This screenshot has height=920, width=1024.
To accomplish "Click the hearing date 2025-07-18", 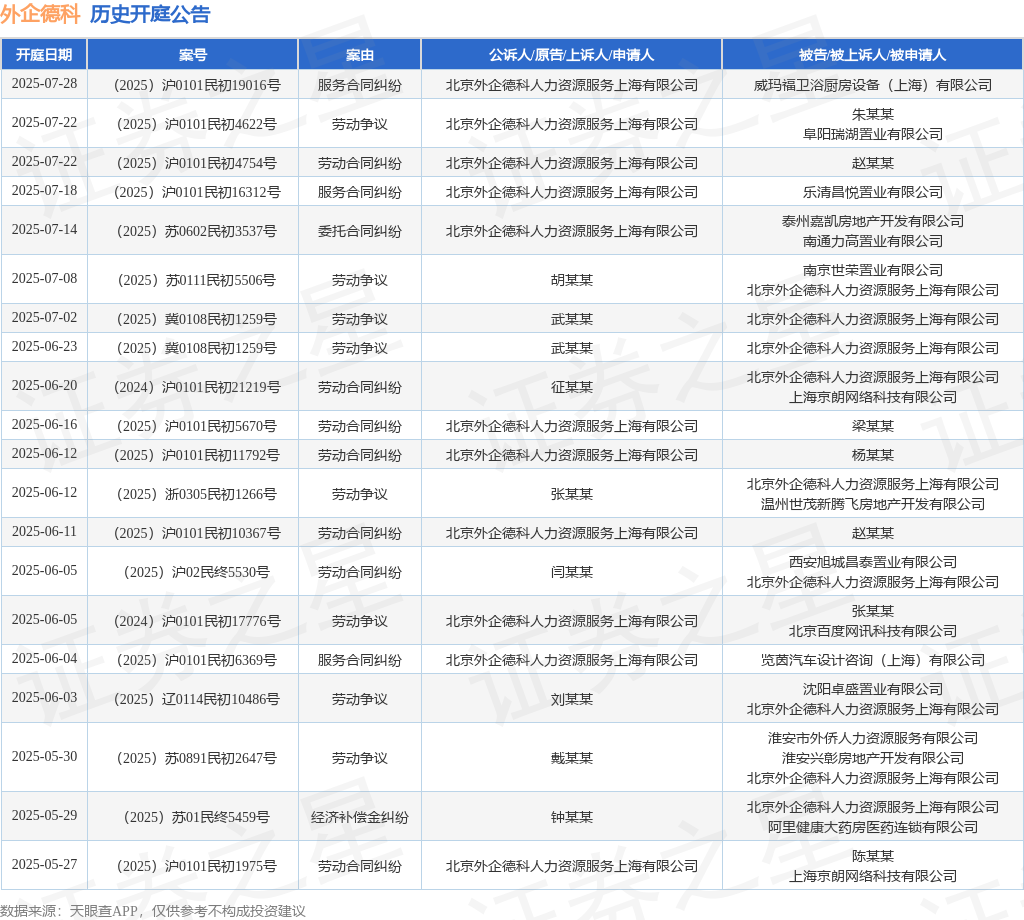I will point(44,191).
